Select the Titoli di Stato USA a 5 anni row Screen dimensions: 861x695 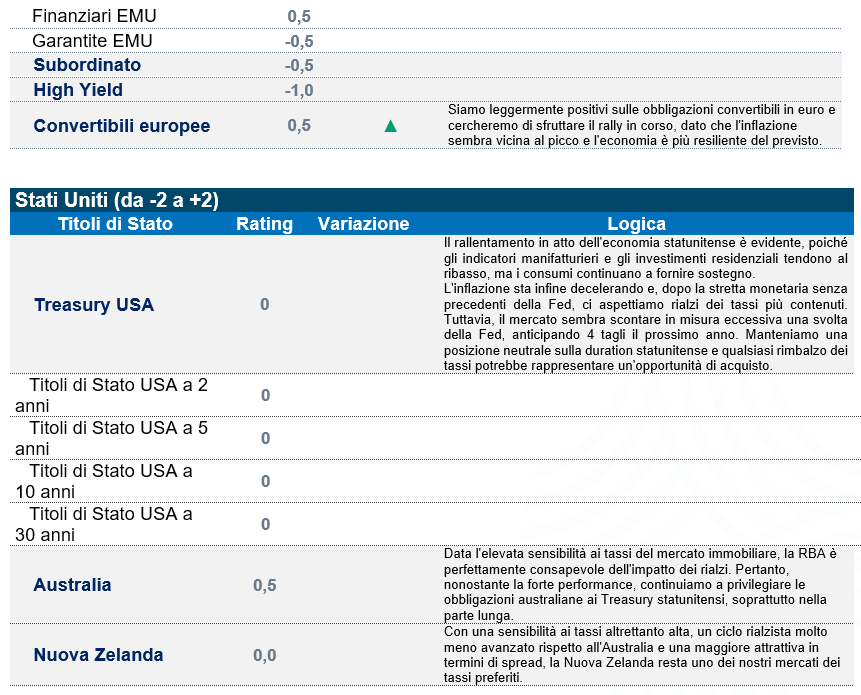click(x=111, y=438)
